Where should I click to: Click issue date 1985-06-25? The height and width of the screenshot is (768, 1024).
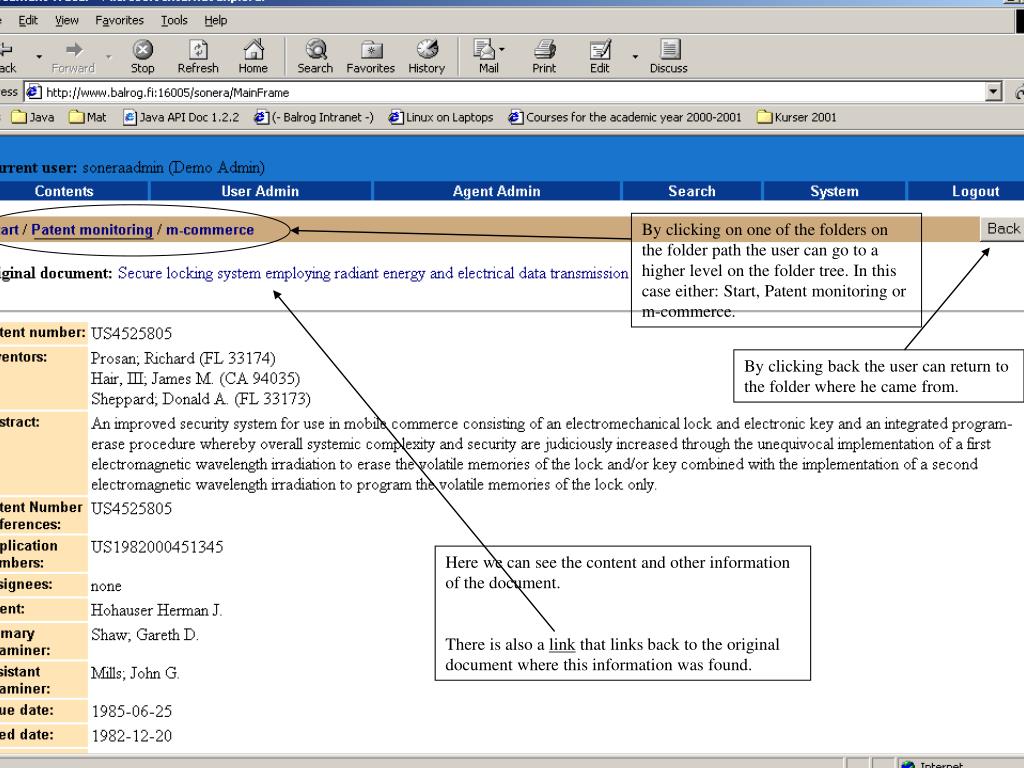point(131,711)
